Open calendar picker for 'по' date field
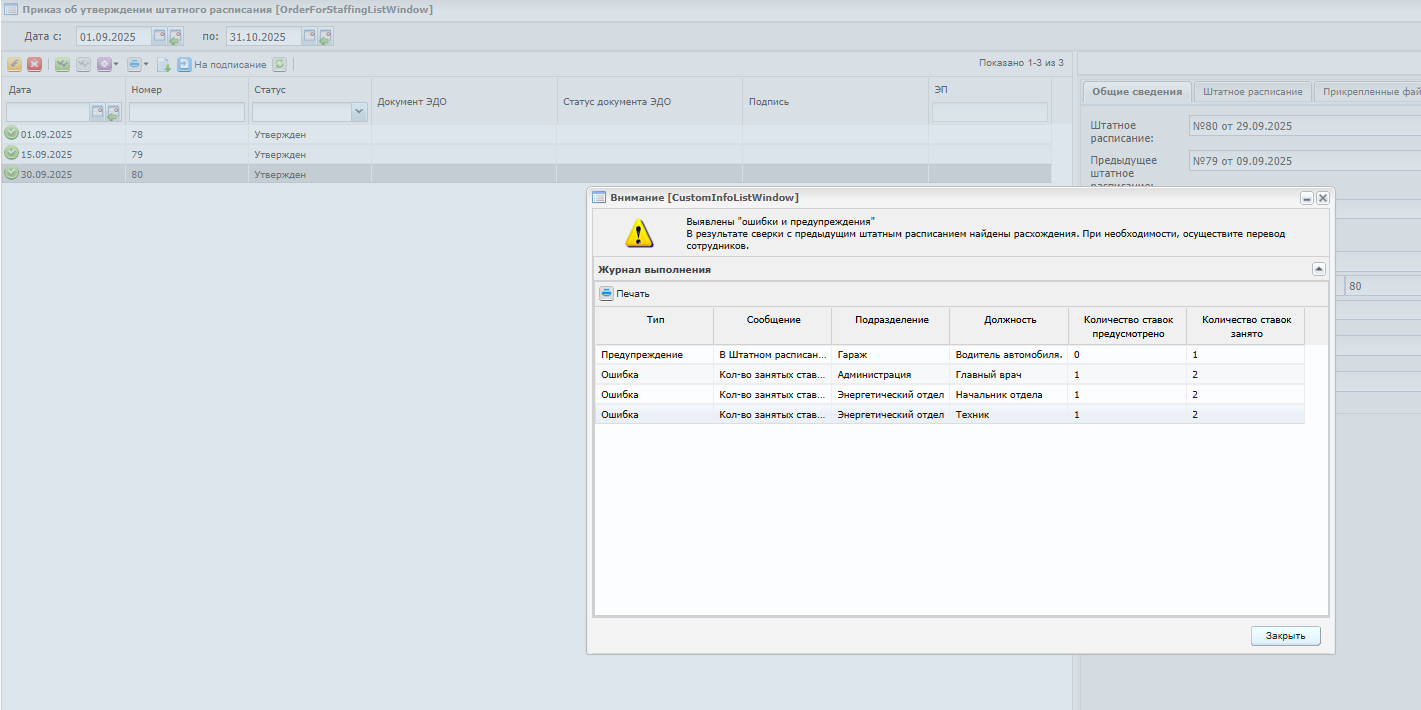This screenshot has width=1421, height=710. [310, 36]
